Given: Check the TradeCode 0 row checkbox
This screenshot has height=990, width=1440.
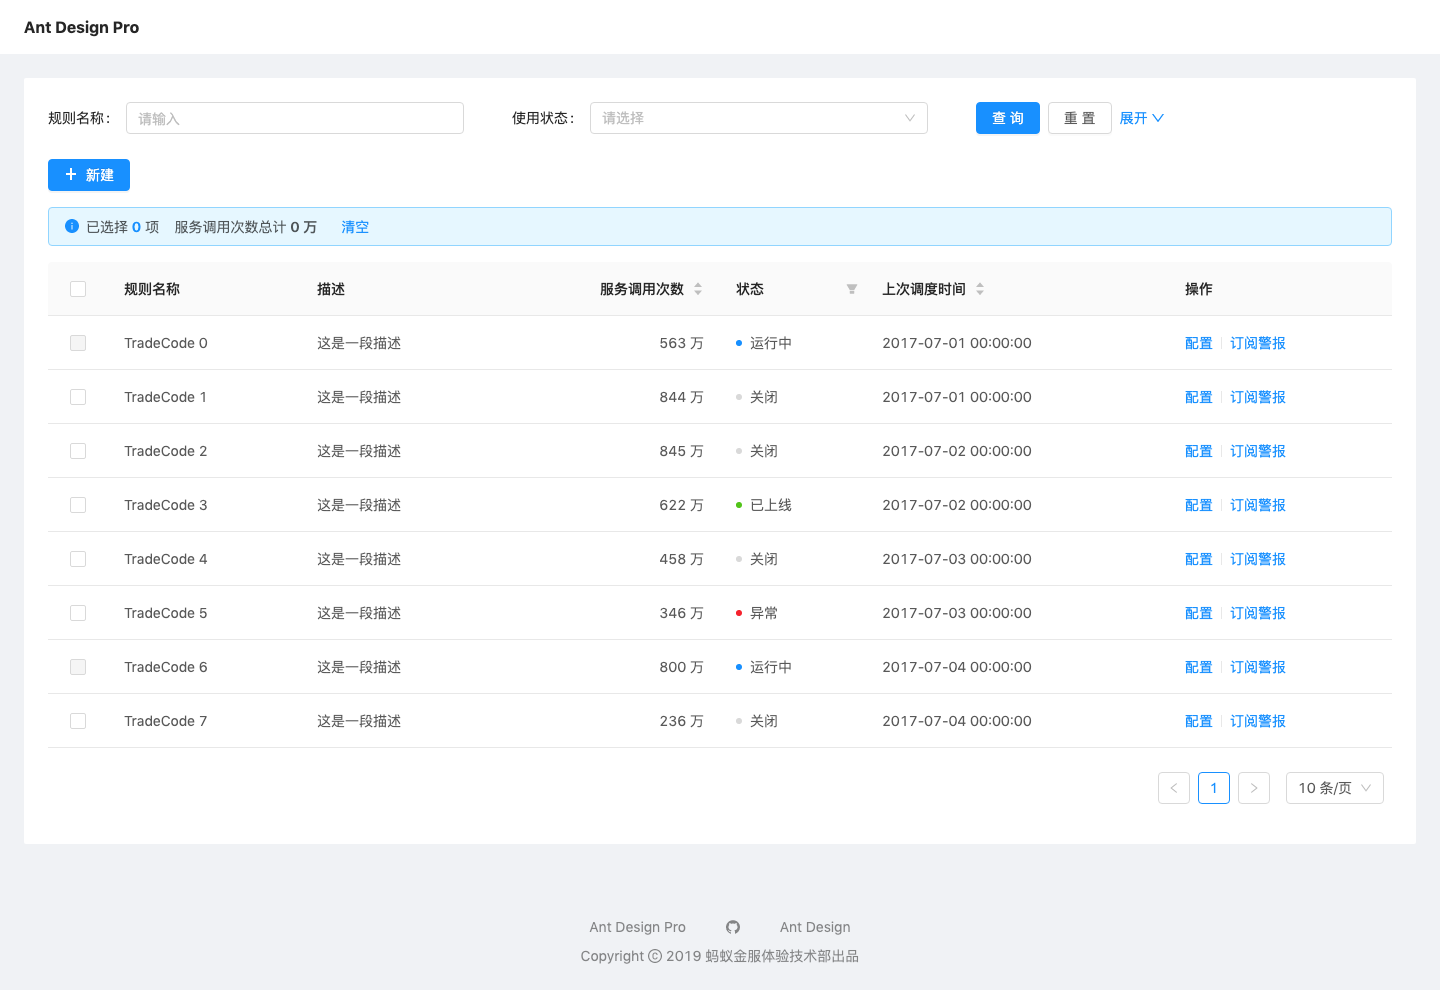Looking at the screenshot, I should pos(78,343).
